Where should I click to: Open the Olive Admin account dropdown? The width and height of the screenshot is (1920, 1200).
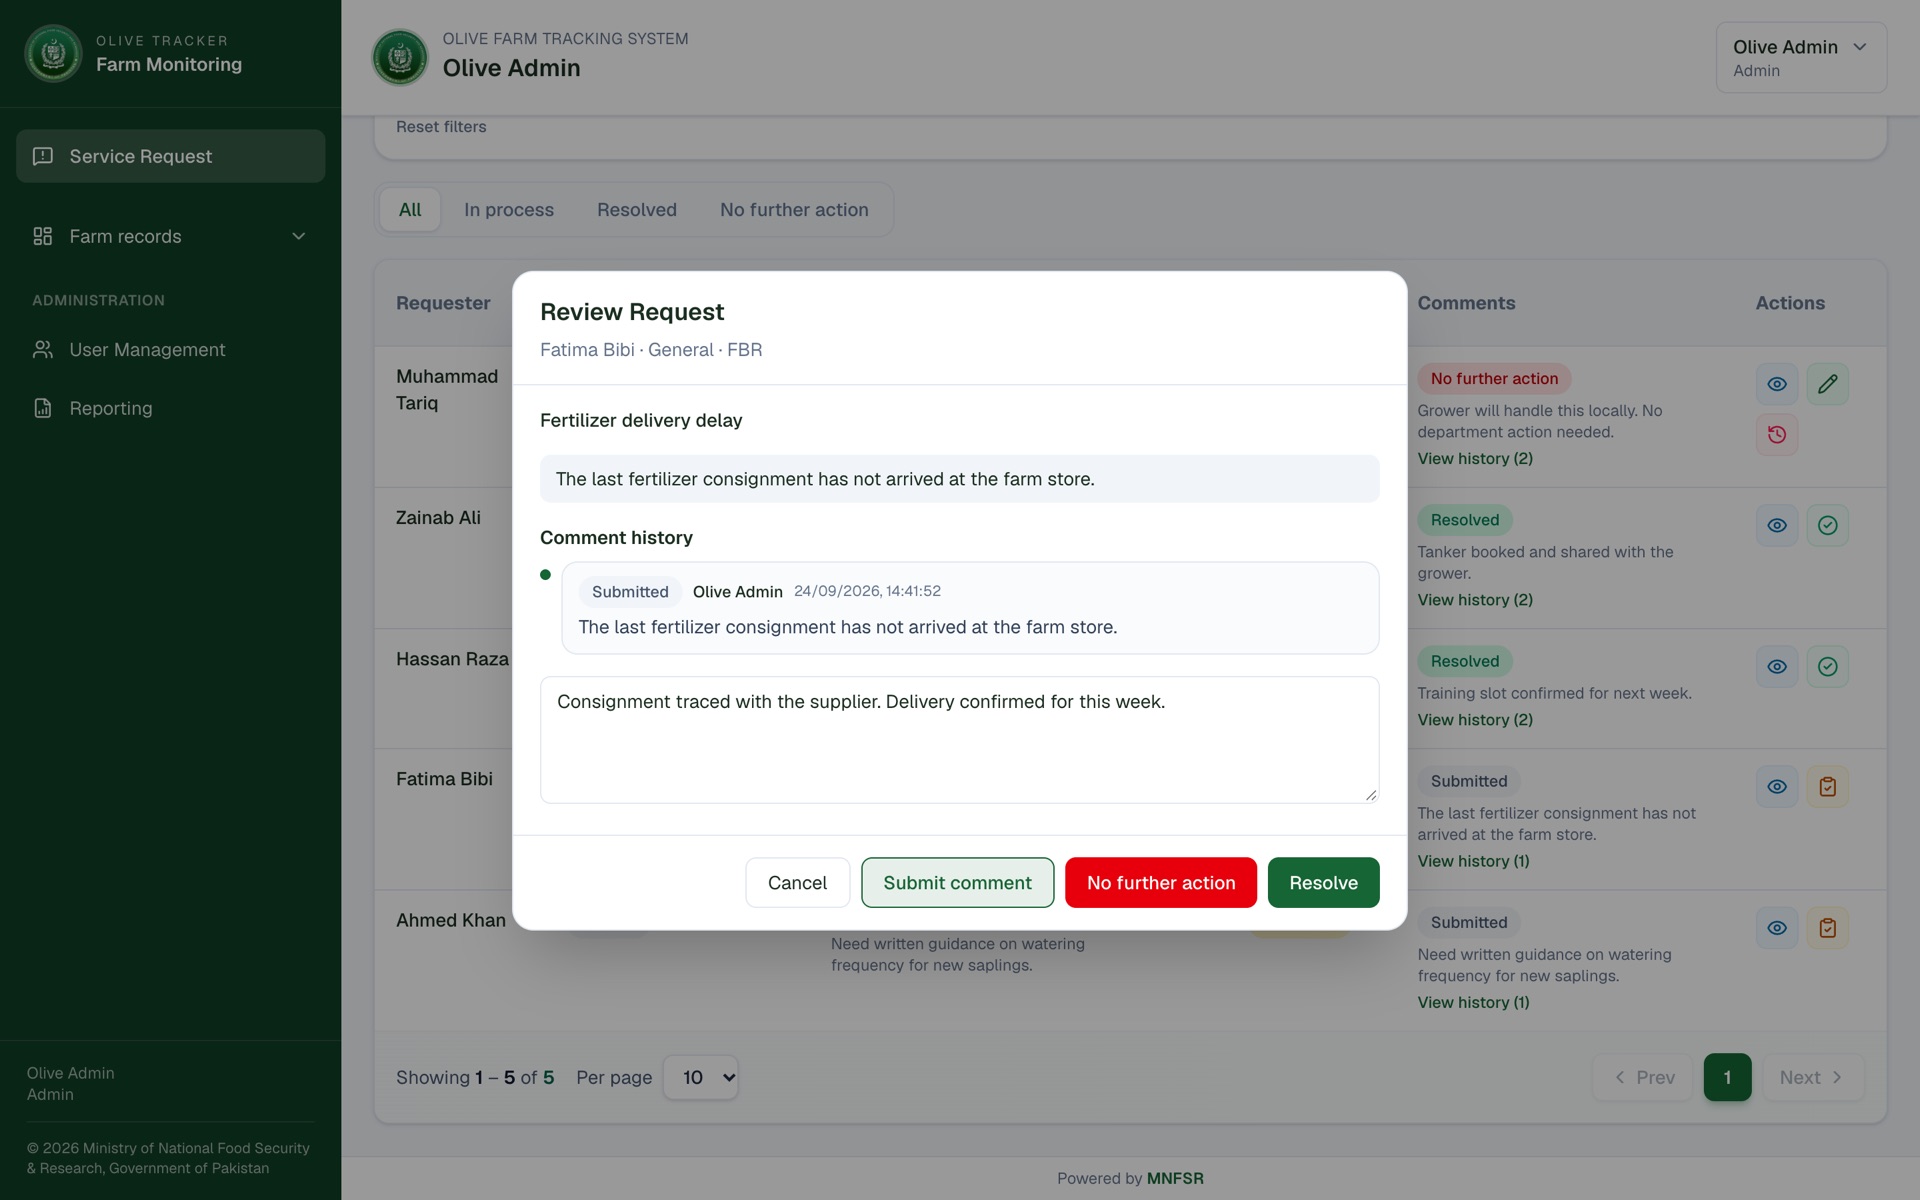coord(1801,57)
